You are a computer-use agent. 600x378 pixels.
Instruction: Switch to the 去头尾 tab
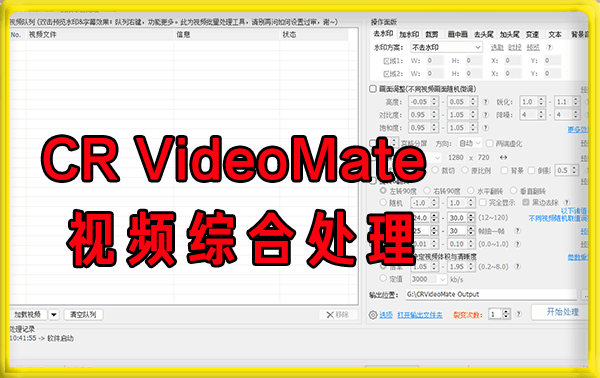484,34
